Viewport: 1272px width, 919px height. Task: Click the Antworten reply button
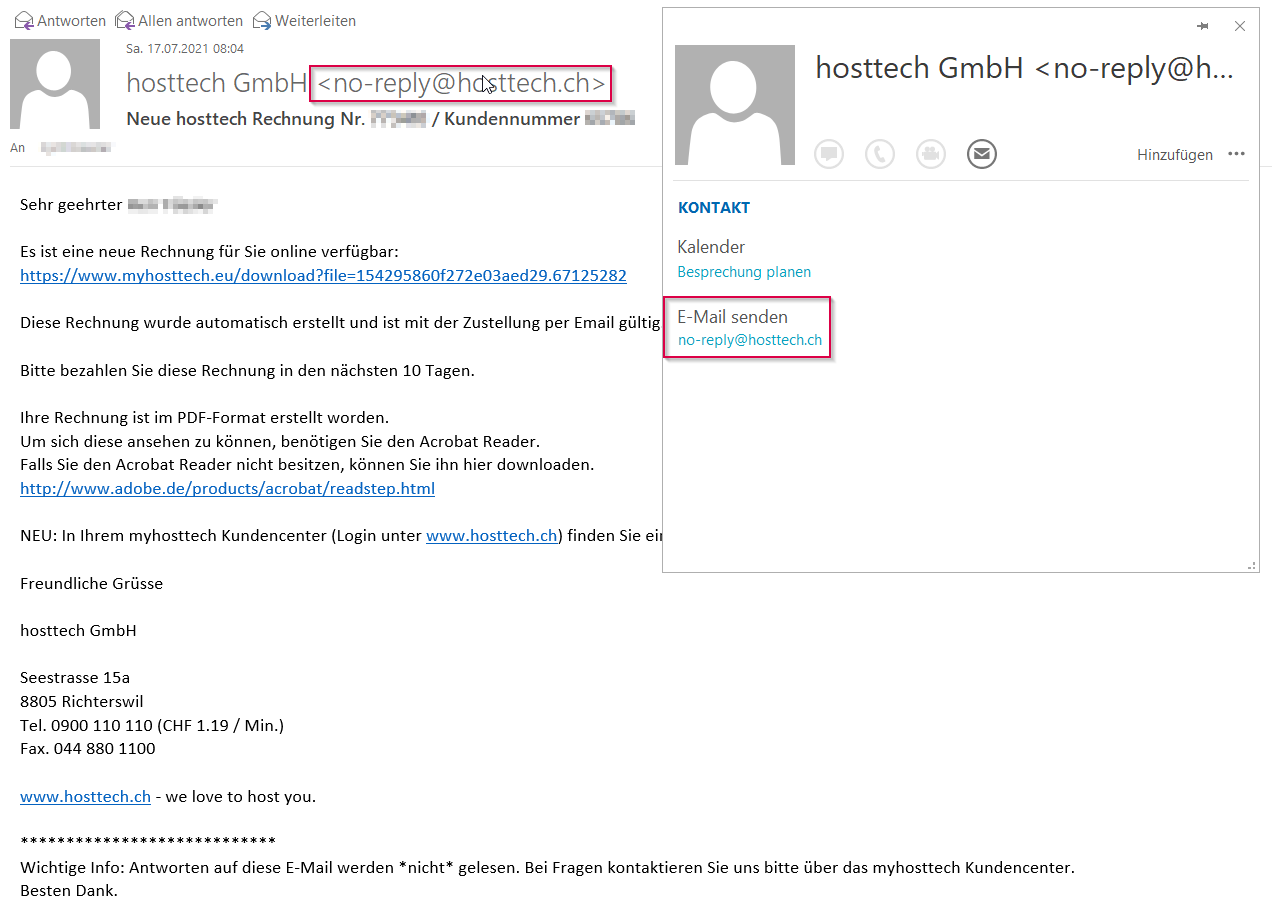[x=60, y=21]
